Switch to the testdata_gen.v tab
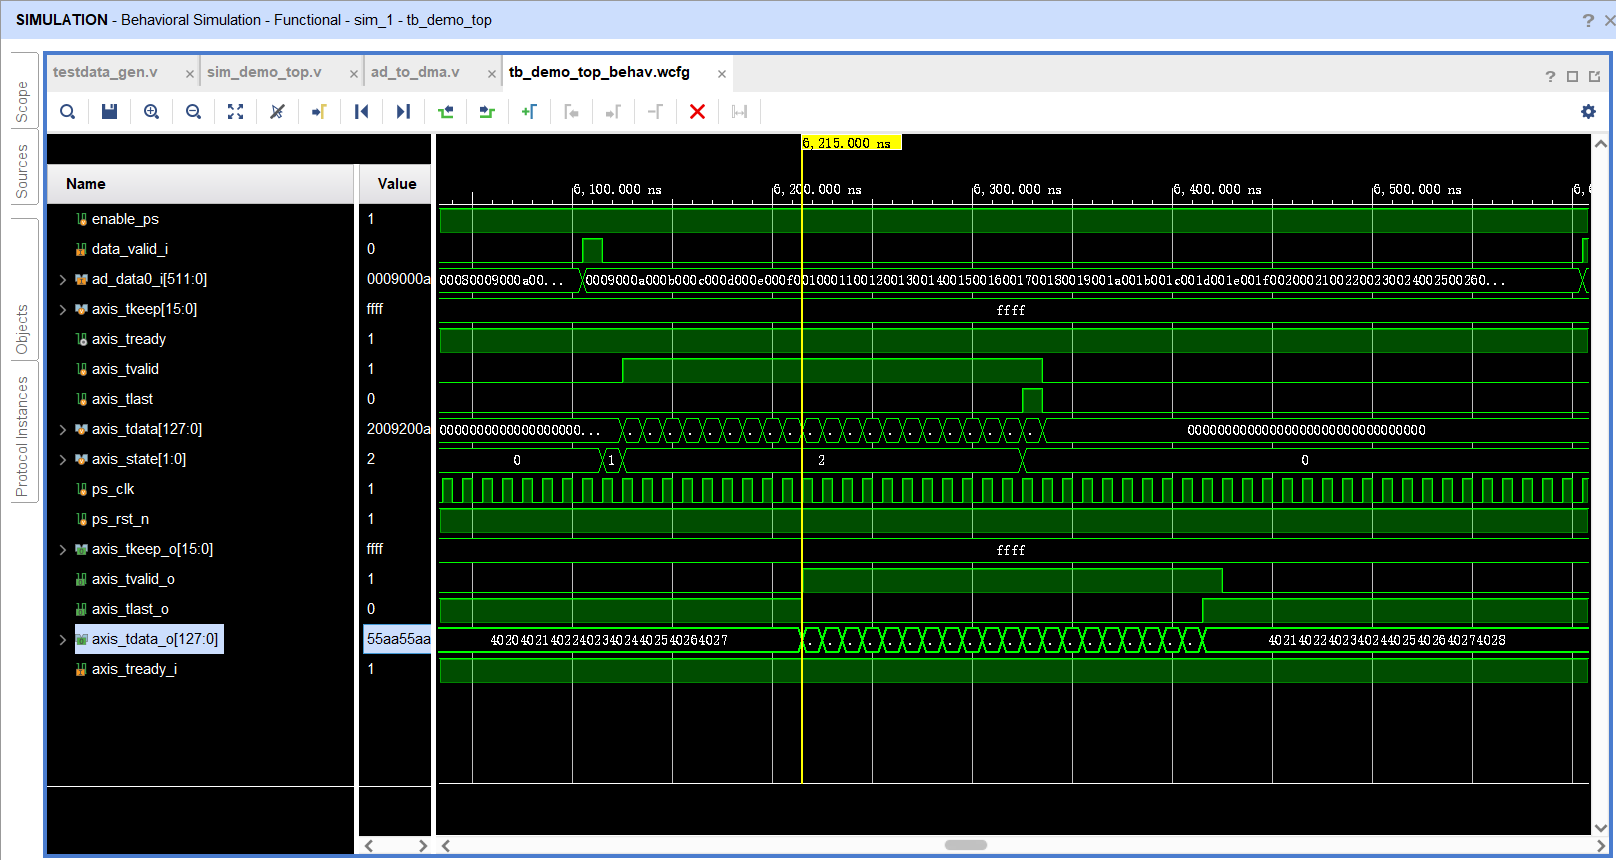The image size is (1616, 860). (x=105, y=72)
